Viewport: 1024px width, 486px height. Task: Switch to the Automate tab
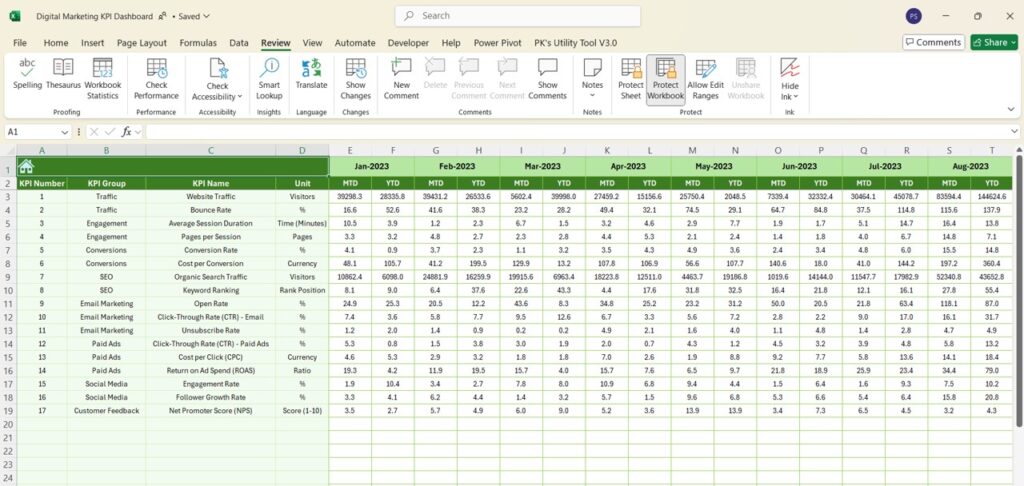[x=355, y=42]
